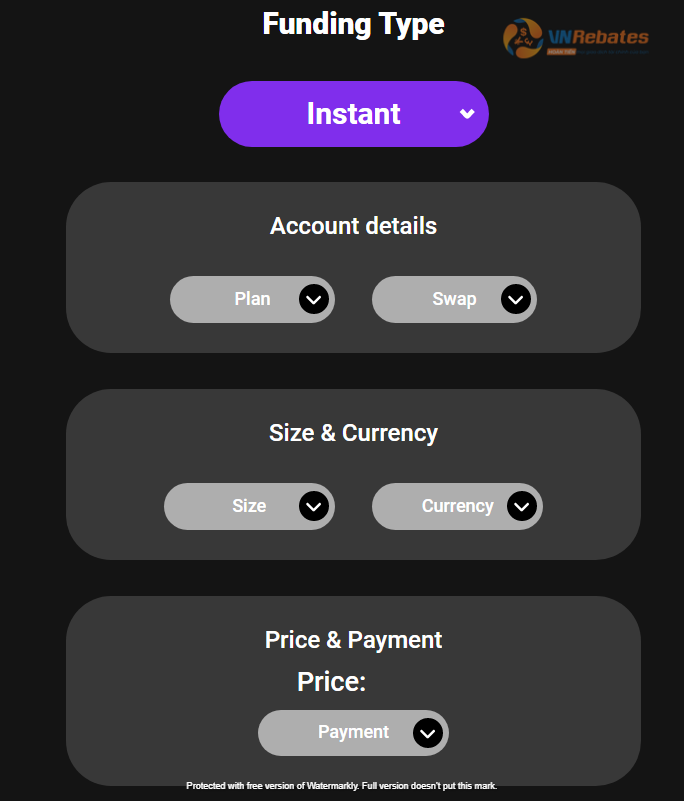The image size is (684, 801).
Task: Click the Account details heading
Action: (353, 226)
